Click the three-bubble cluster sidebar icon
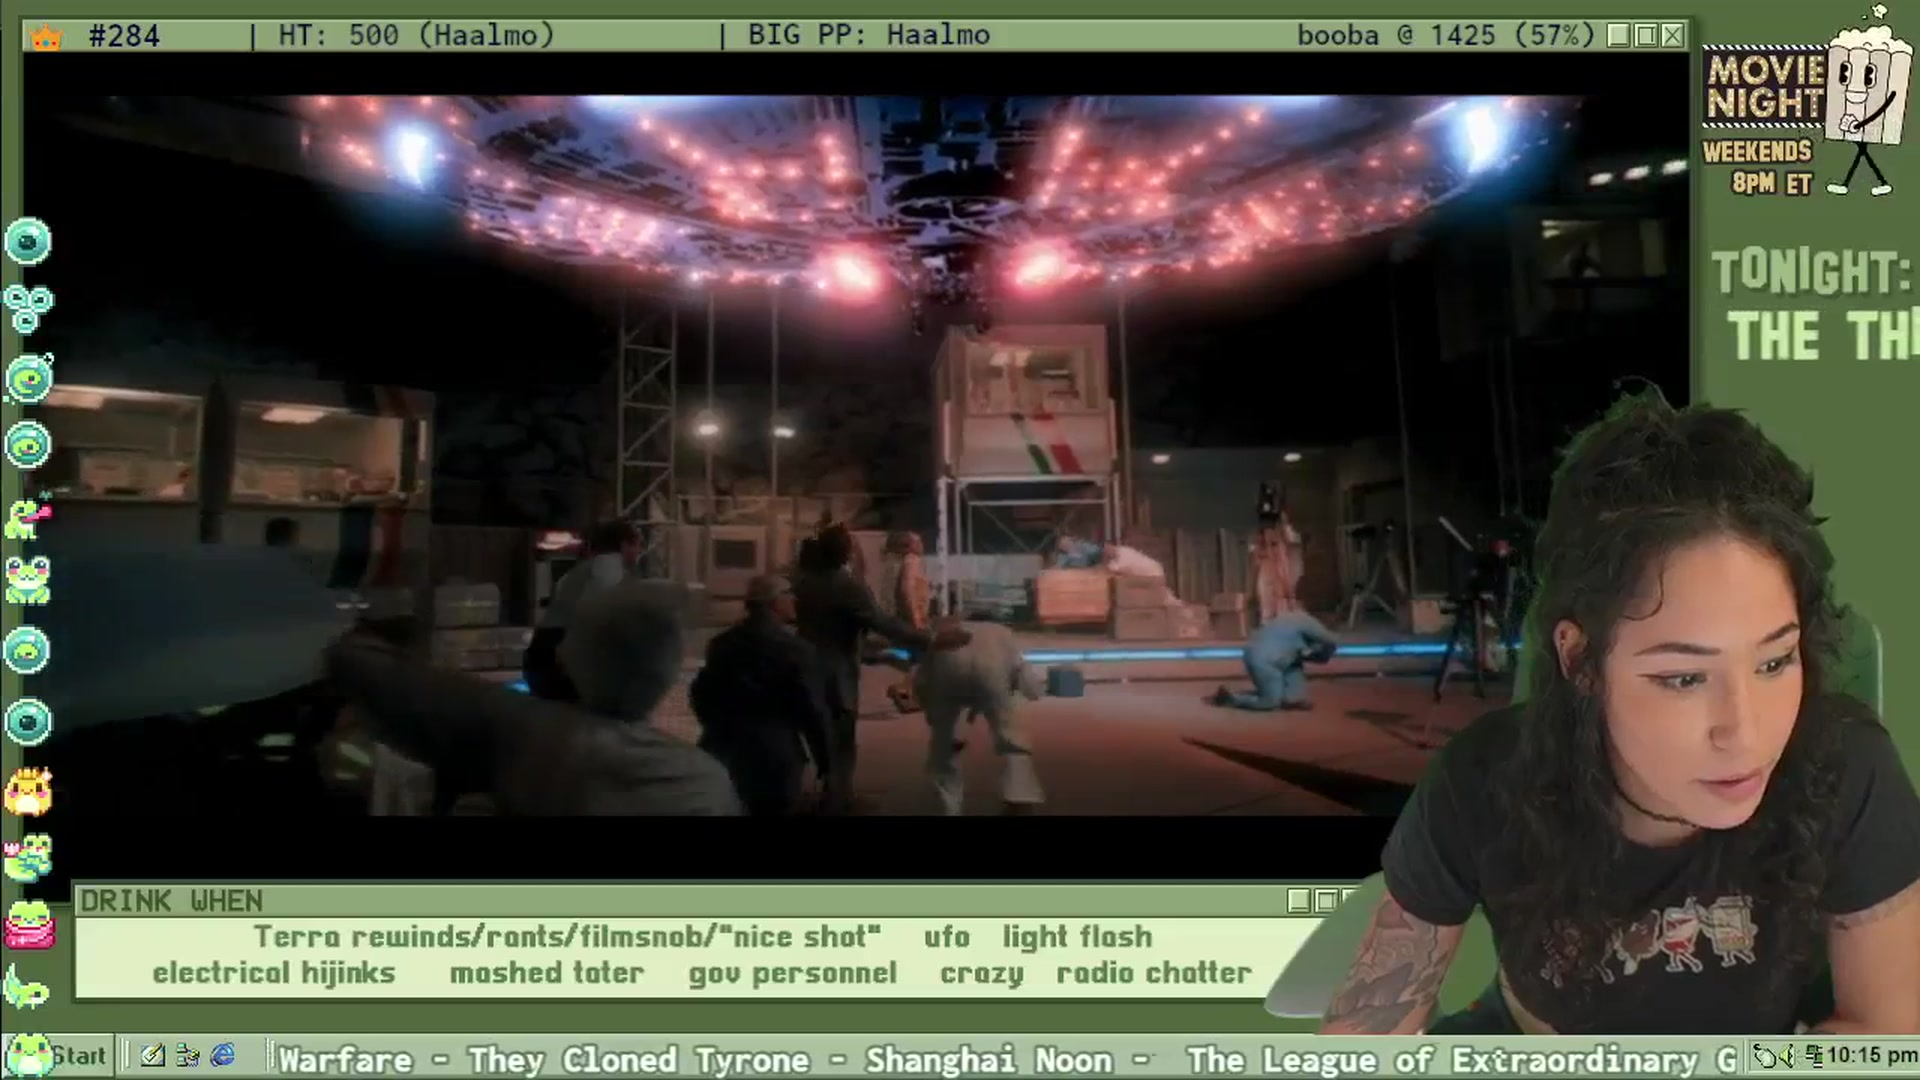 tap(27, 309)
